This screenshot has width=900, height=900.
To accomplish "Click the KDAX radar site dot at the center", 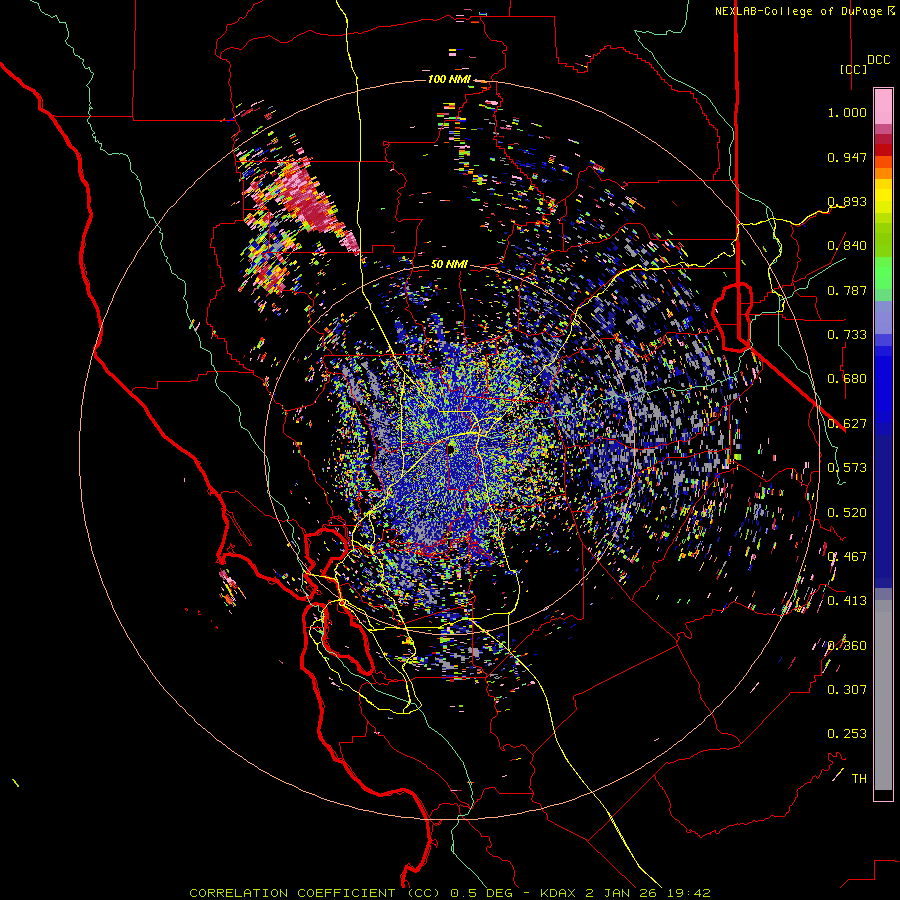I will coord(451,450).
